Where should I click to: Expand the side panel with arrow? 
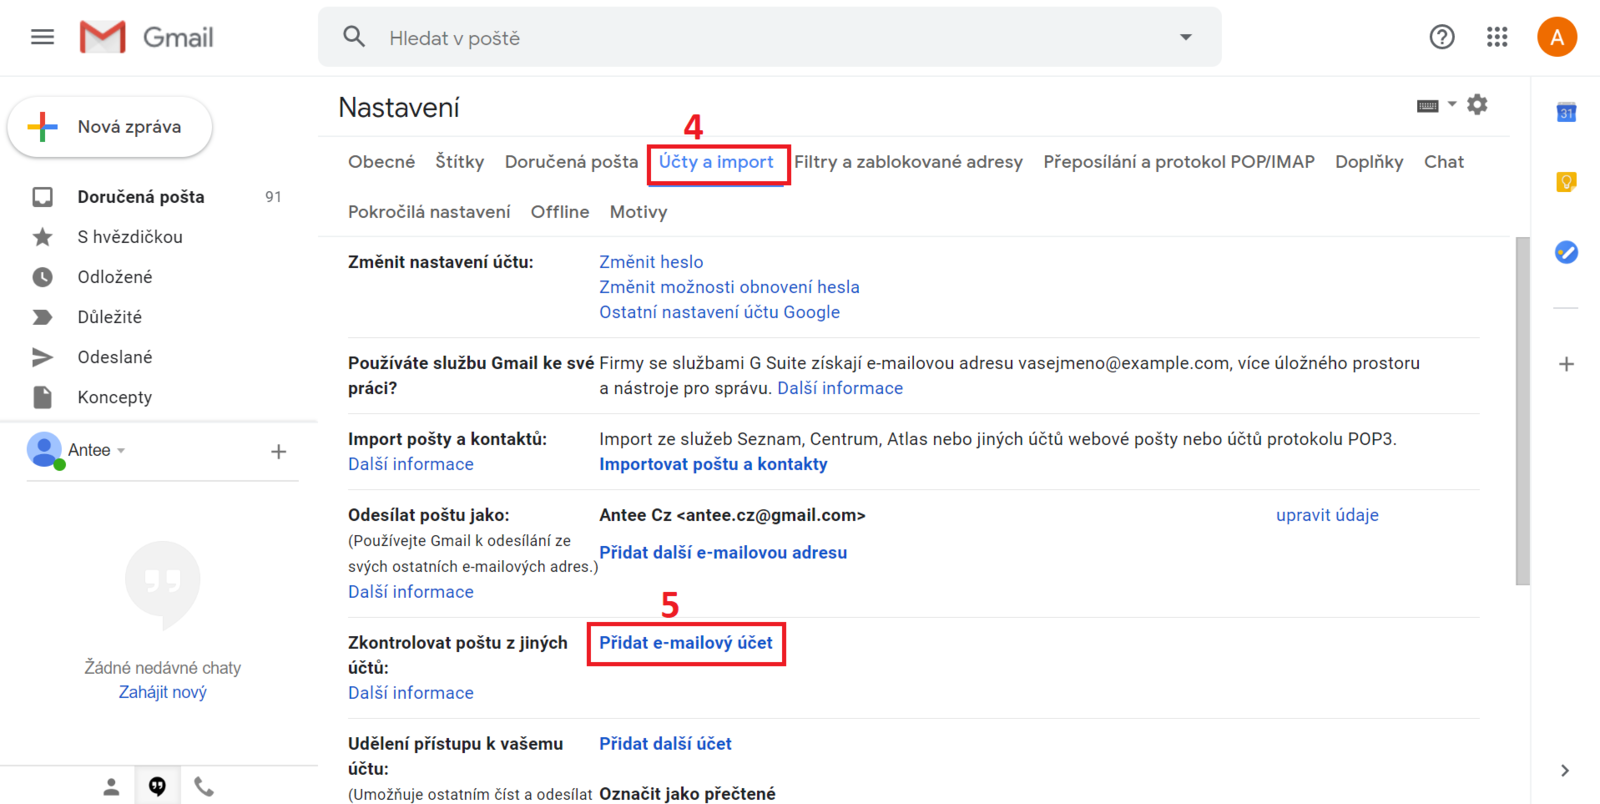coord(1565,770)
